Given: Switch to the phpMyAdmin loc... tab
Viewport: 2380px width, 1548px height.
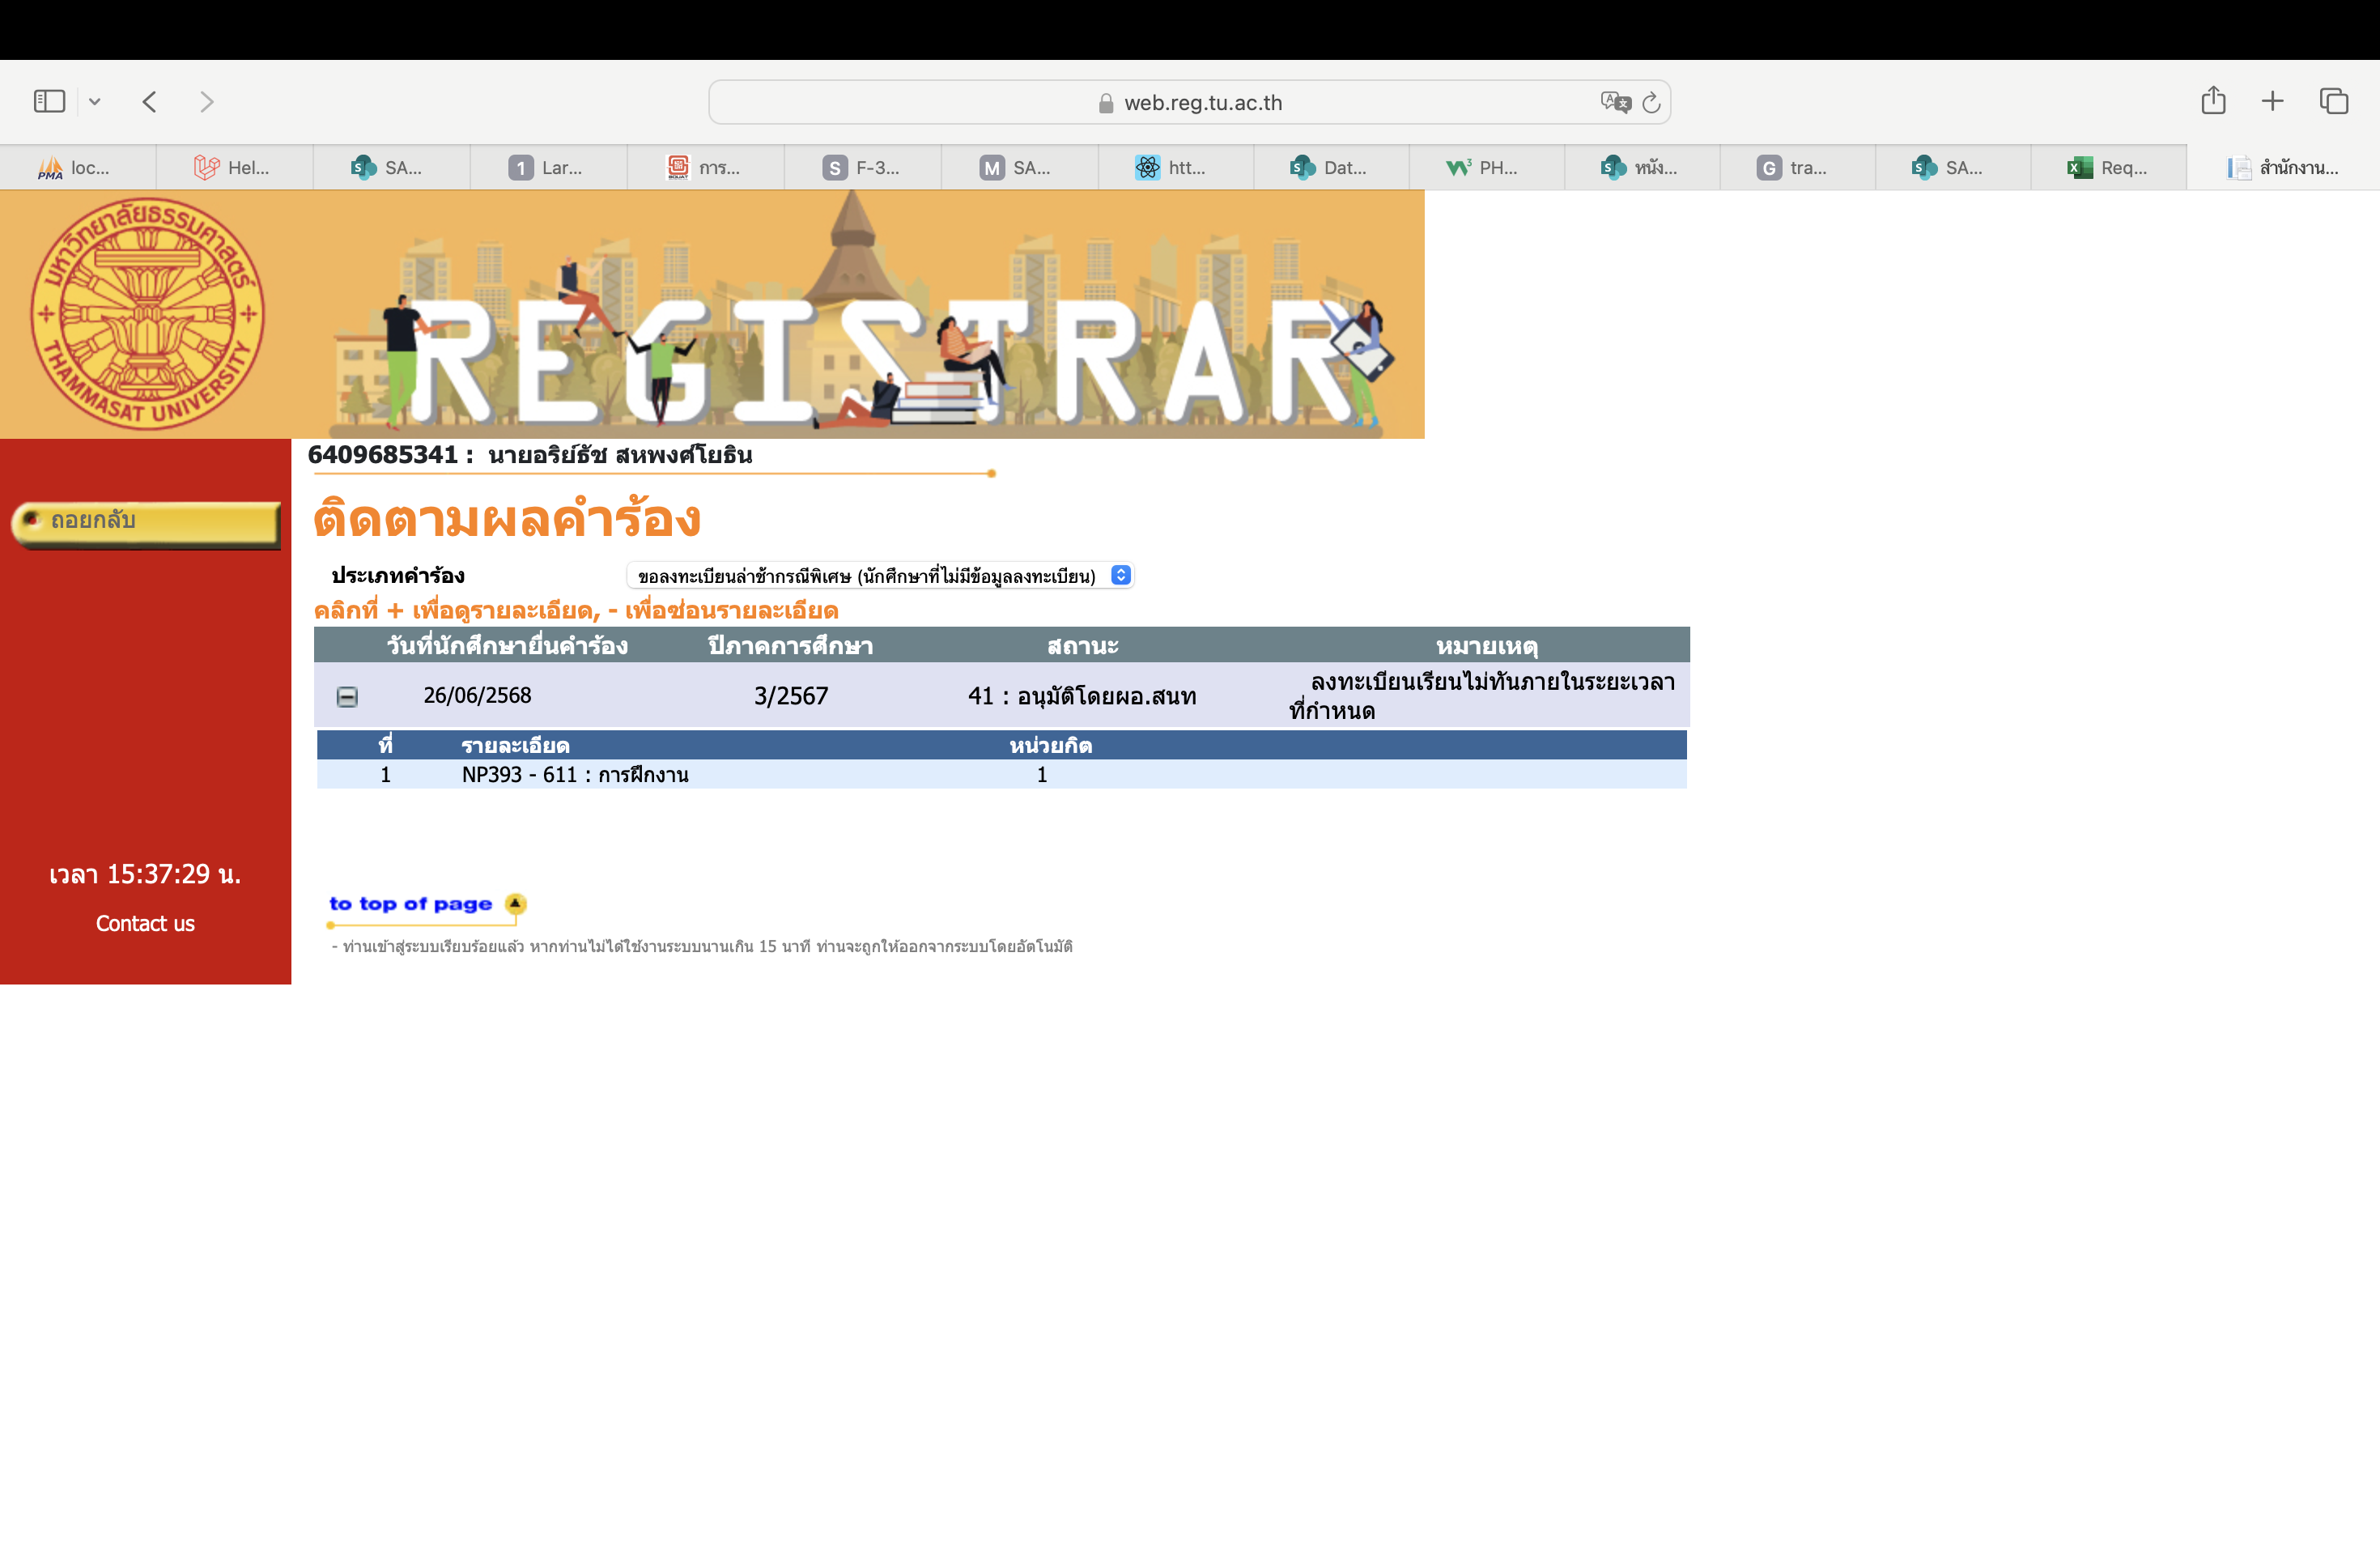Looking at the screenshot, I should 76,168.
